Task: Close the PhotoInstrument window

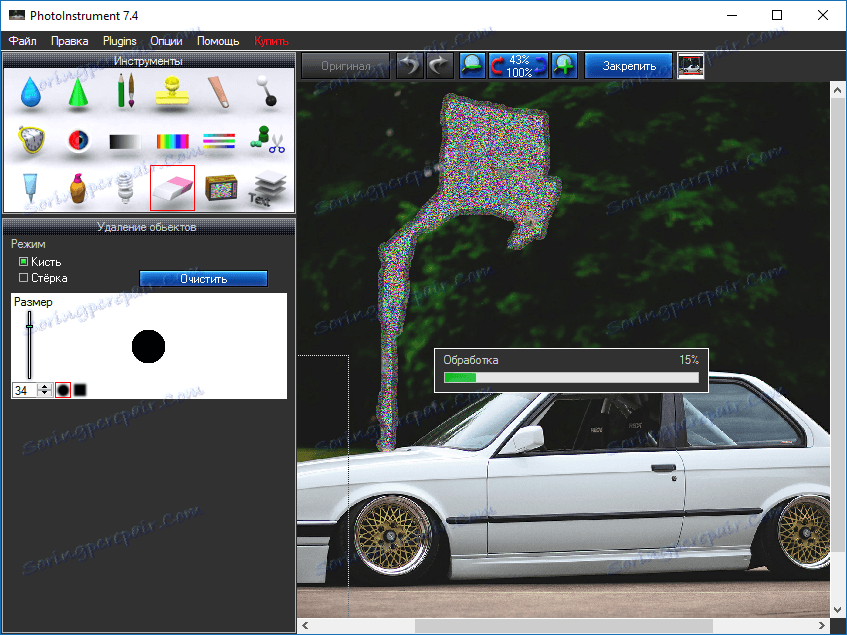Action: point(823,16)
